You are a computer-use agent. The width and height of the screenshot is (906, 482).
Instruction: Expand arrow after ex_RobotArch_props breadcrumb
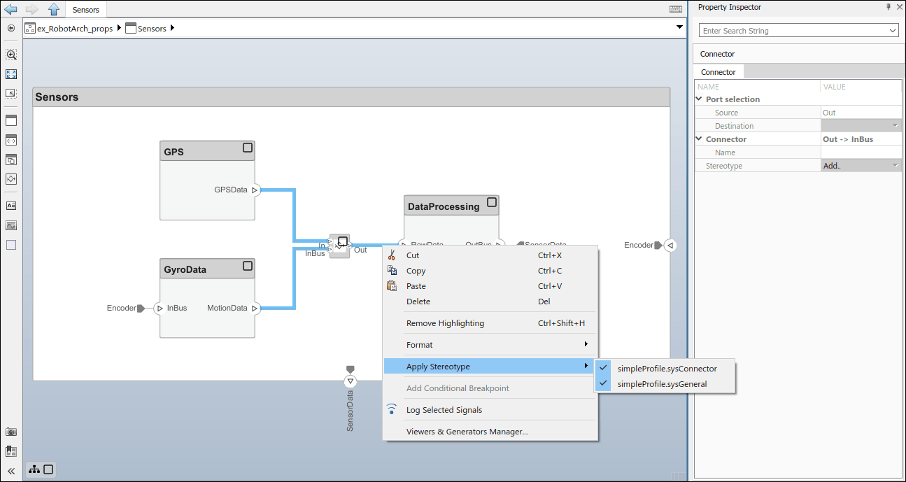[119, 28]
